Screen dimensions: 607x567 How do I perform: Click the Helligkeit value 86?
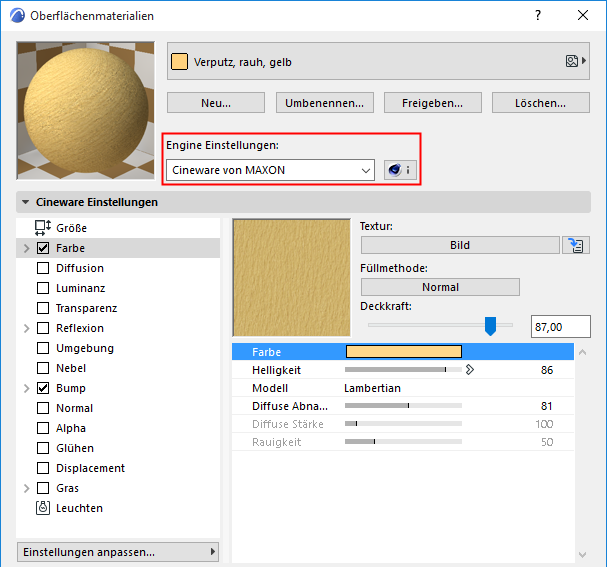click(547, 370)
